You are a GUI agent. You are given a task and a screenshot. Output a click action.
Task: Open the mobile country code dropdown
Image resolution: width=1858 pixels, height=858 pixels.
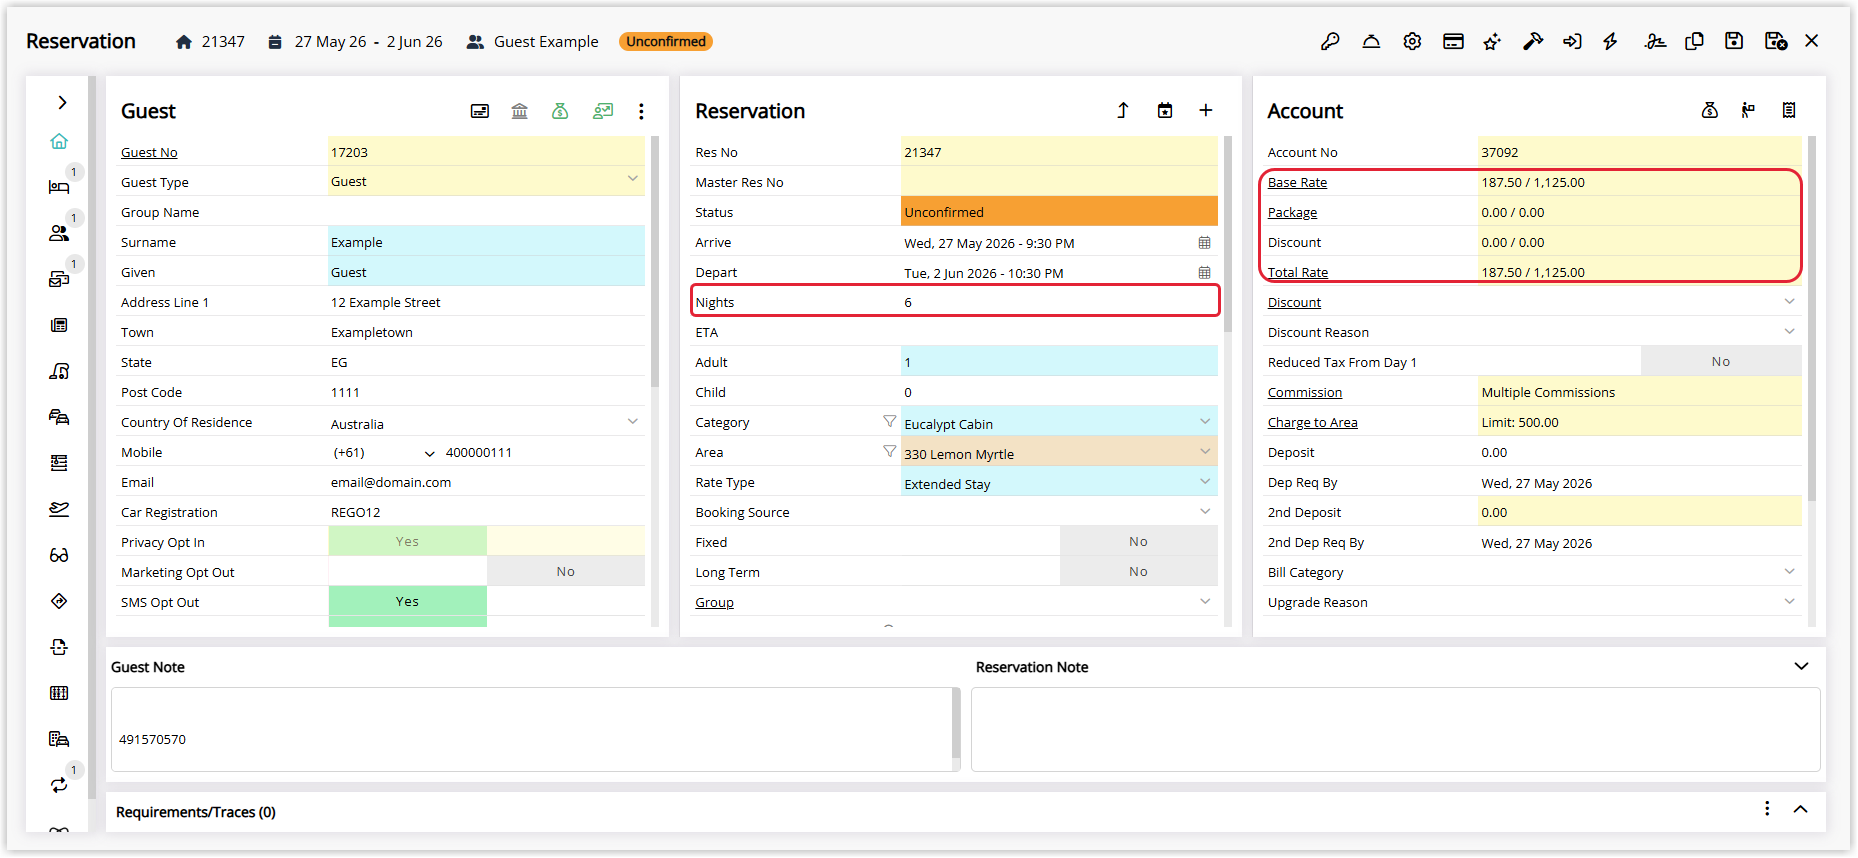[430, 454]
